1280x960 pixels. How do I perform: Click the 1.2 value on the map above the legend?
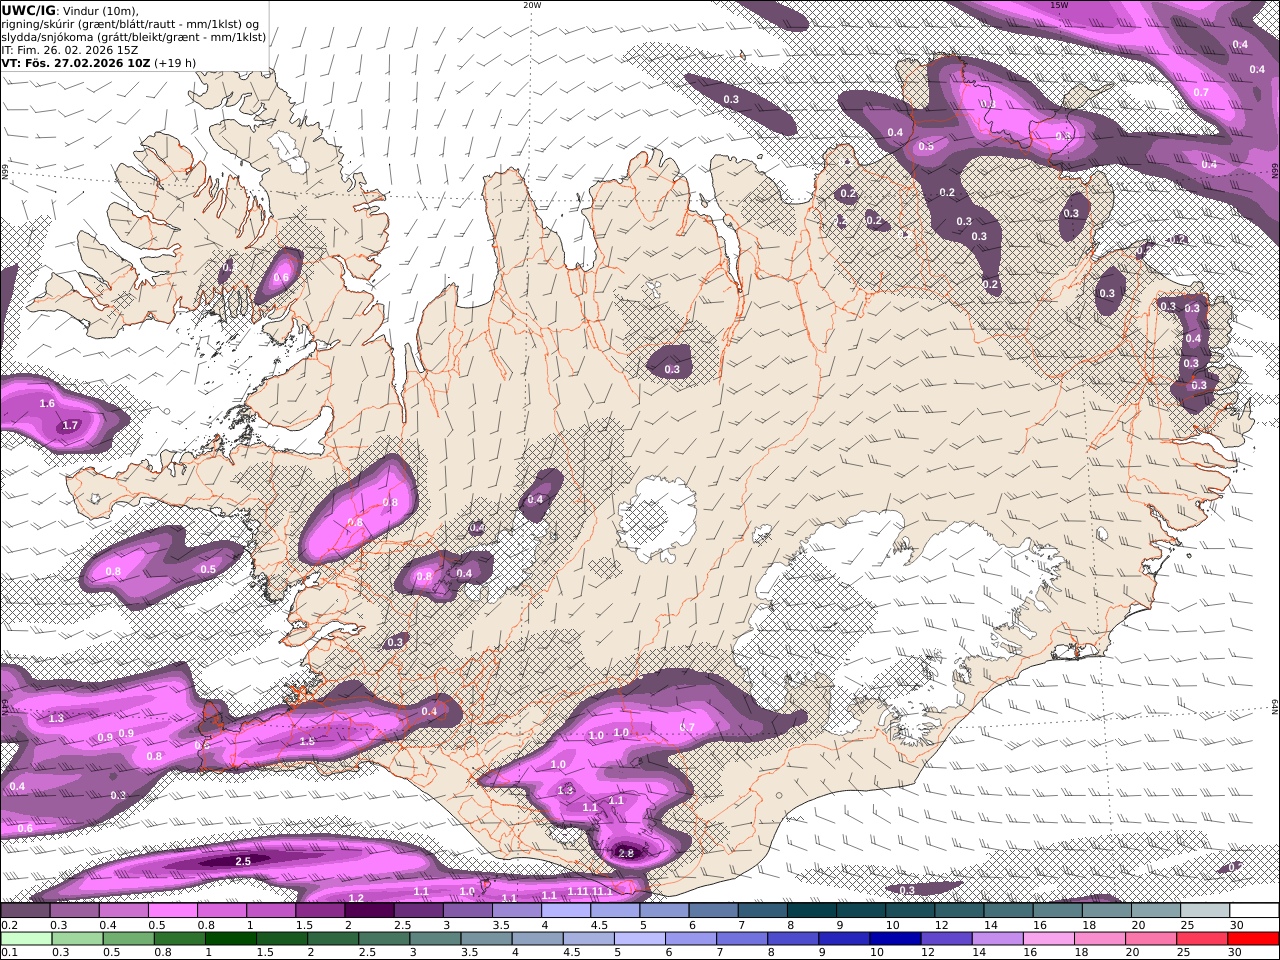(356, 898)
